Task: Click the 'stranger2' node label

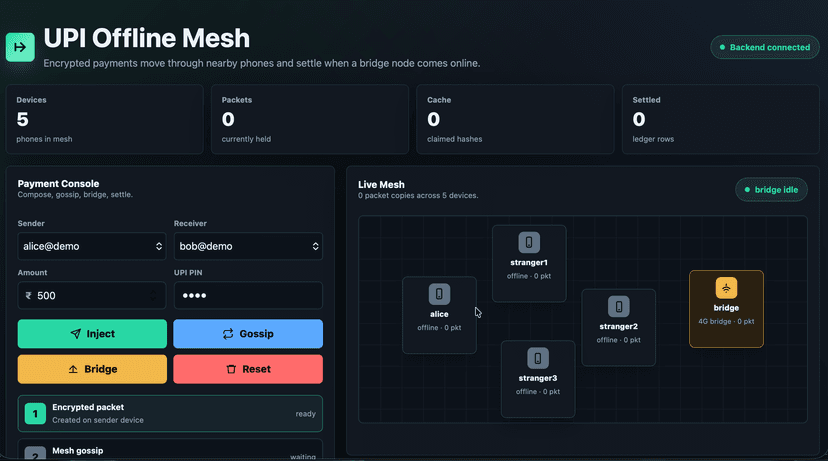Action: click(618, 326)
